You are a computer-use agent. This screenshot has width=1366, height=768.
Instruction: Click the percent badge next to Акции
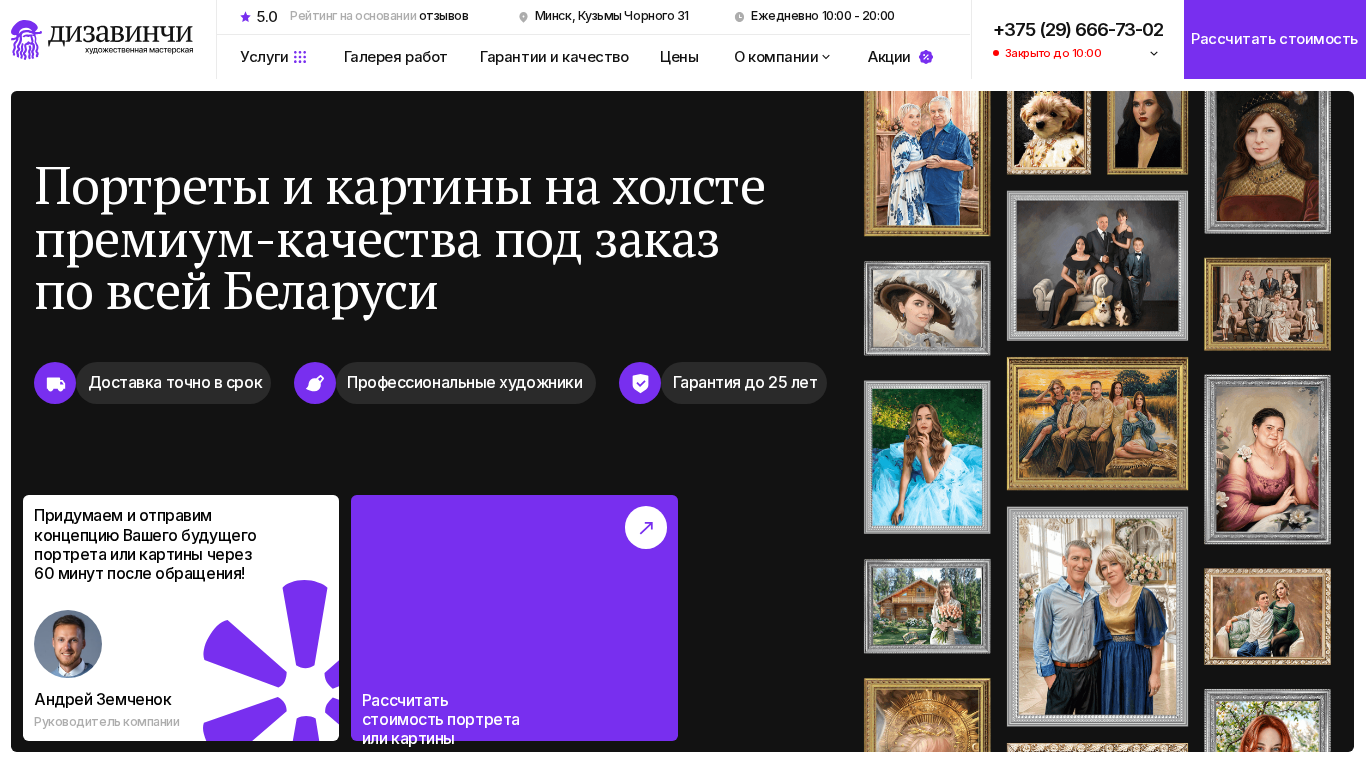926,57
